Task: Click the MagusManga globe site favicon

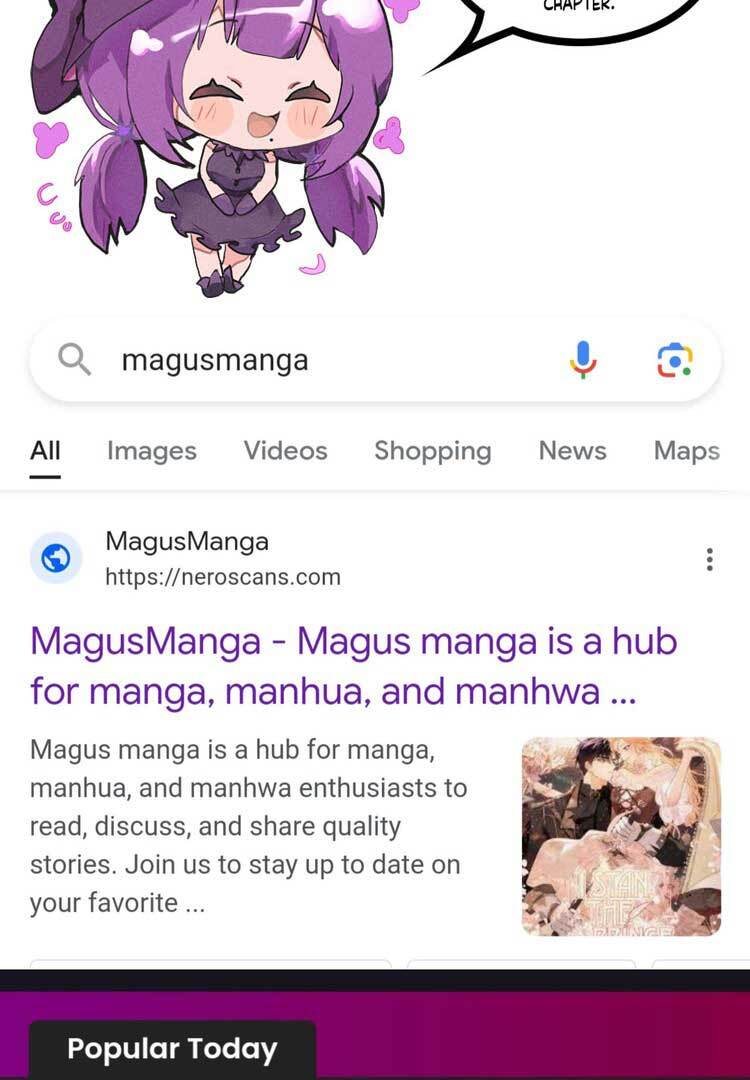Action: click(56, 558)
